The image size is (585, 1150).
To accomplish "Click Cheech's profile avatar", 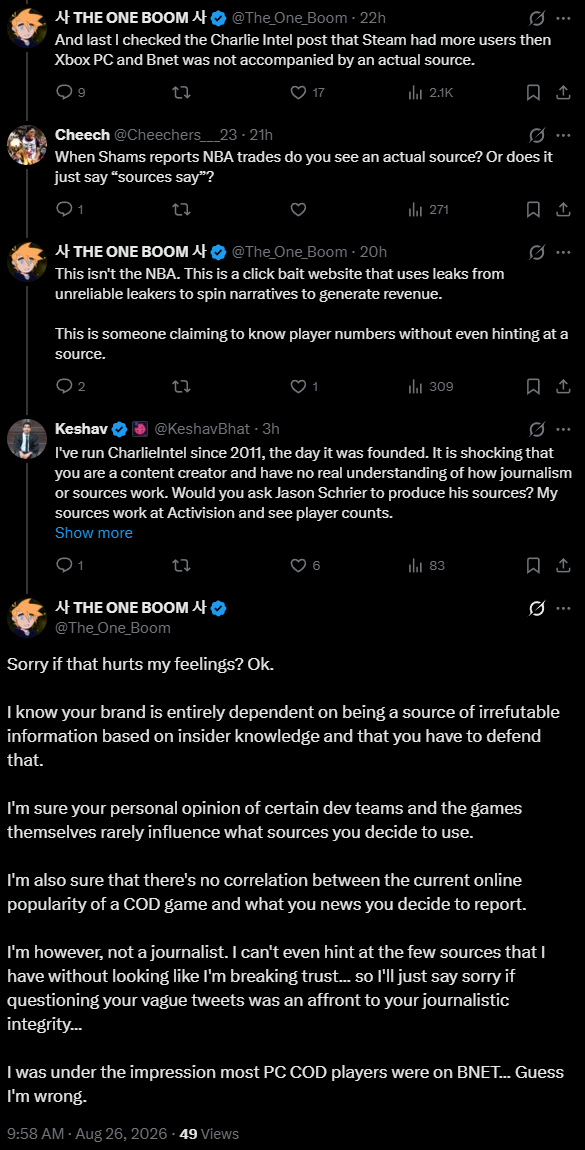I will pyautogui.click(x=27, y=146).
